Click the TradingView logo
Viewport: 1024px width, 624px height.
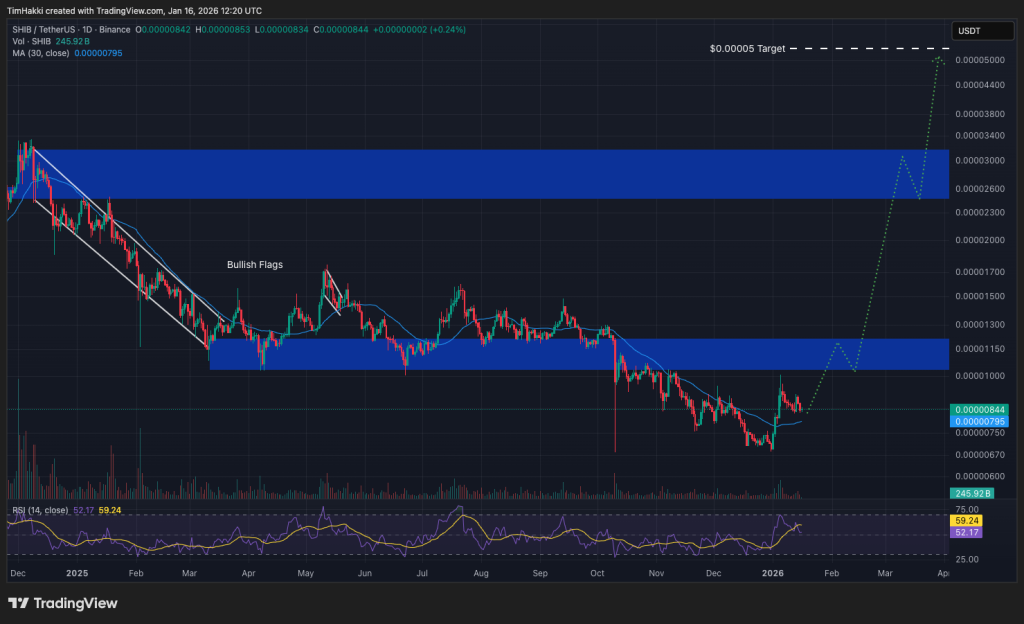60,603
